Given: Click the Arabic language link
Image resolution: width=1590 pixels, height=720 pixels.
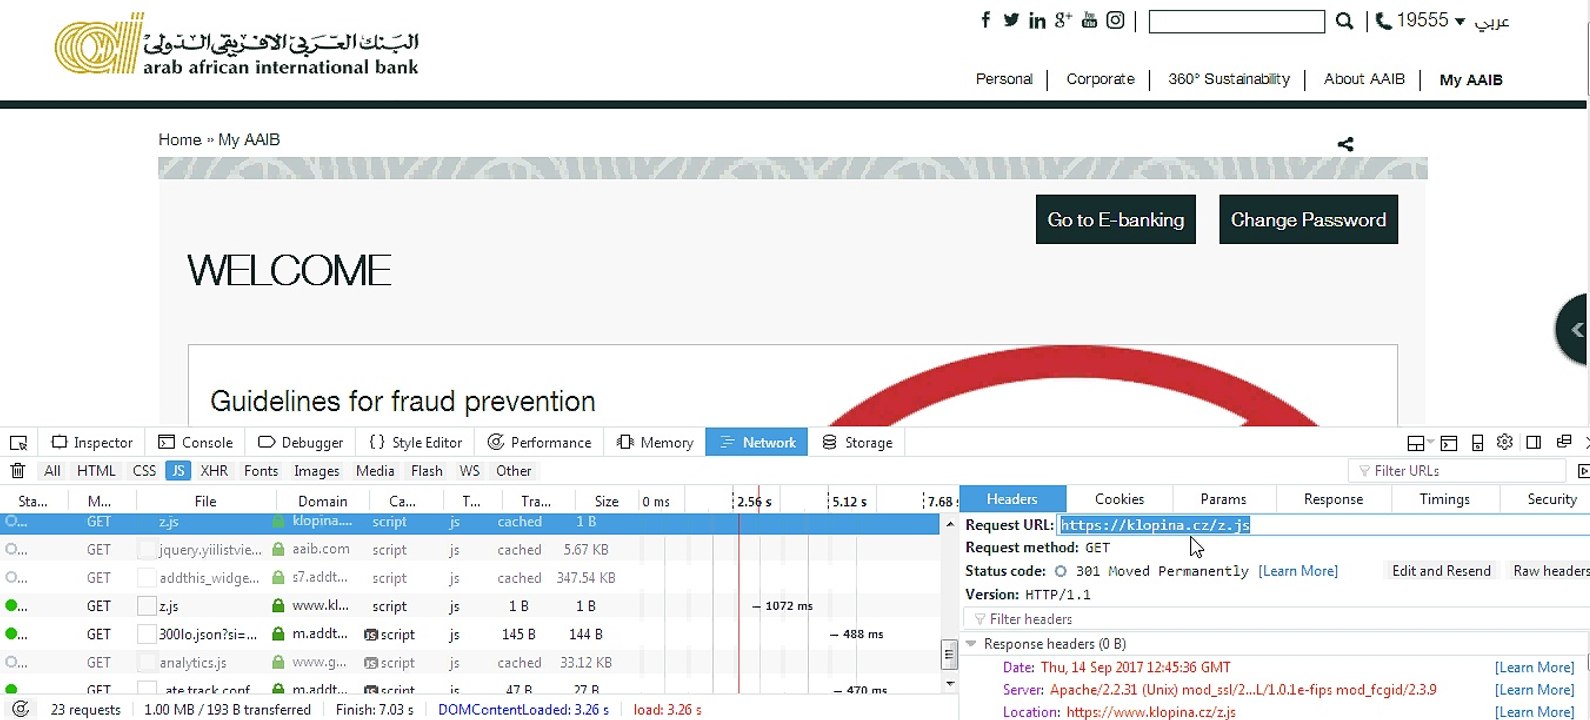Looking at the screenshot, I should (x=1492, y=22).
